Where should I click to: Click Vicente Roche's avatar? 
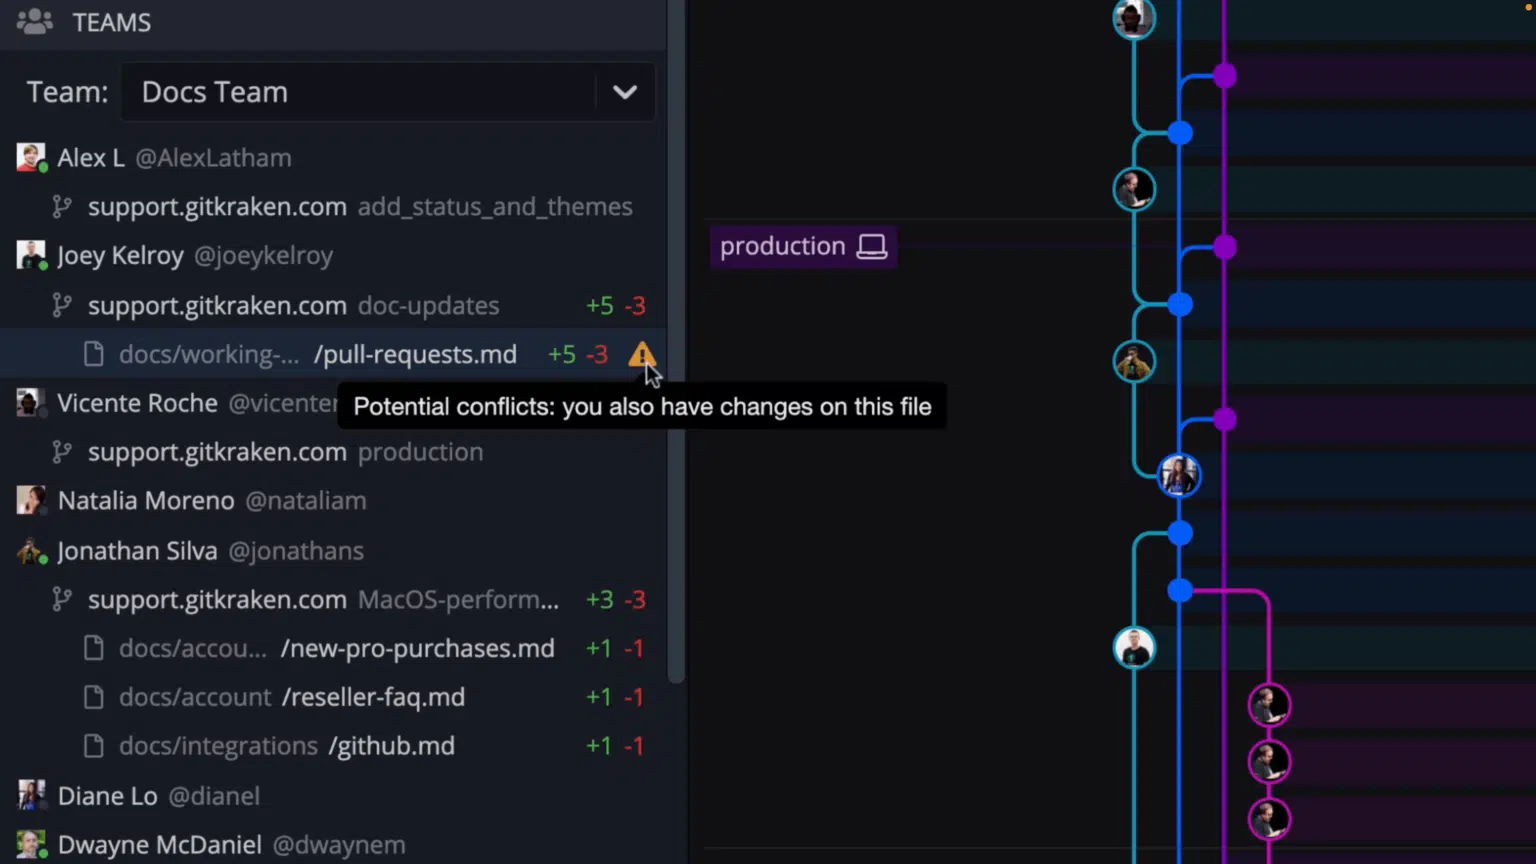[31, 403]
